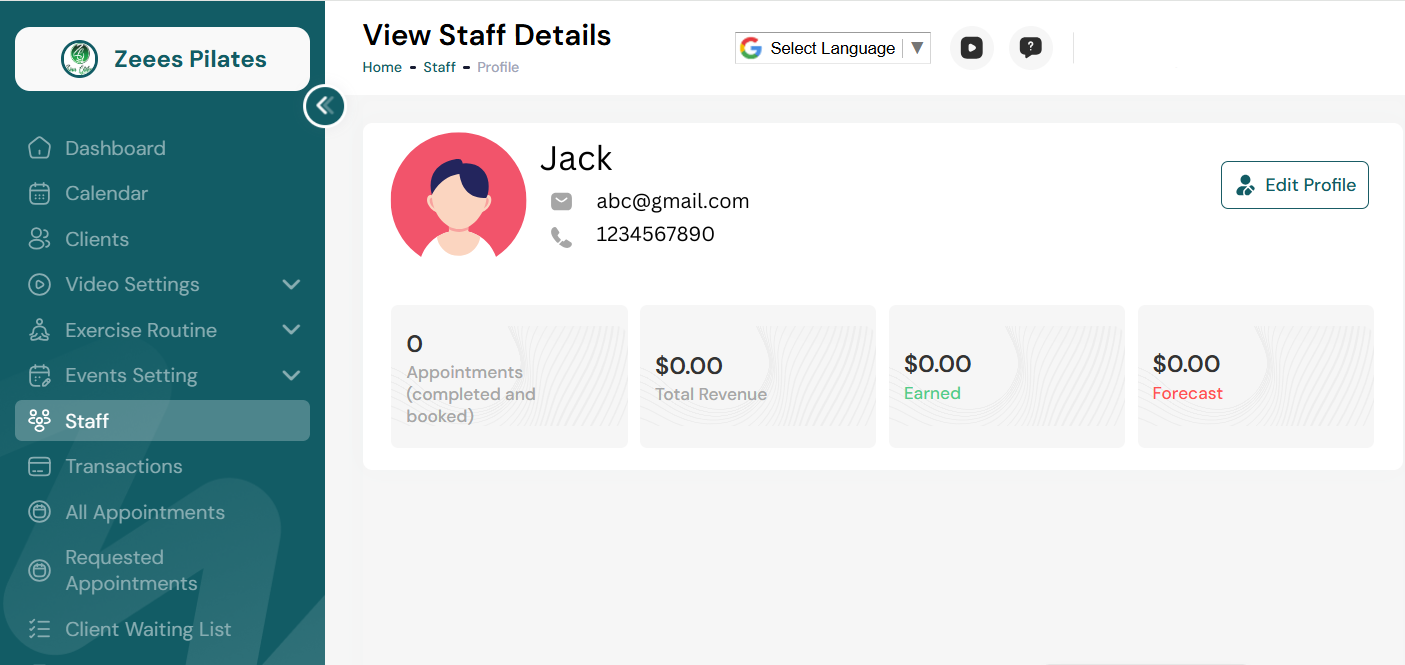
Task: Open the Select Language dropdown
Action: (x=832, y=48)
